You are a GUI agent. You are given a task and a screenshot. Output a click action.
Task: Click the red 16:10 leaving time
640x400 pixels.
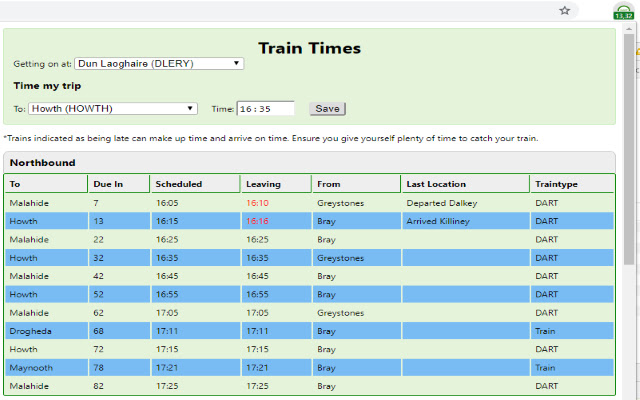257,203
